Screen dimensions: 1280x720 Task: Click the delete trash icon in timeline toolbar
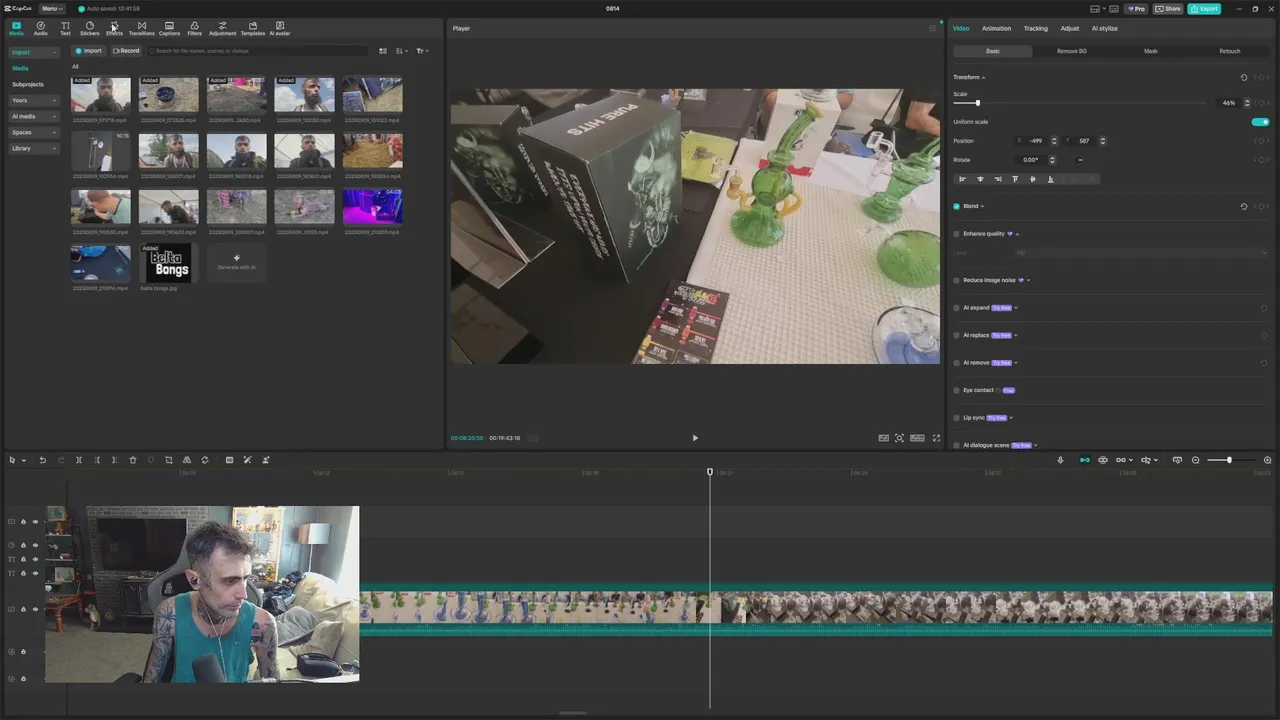132,460
